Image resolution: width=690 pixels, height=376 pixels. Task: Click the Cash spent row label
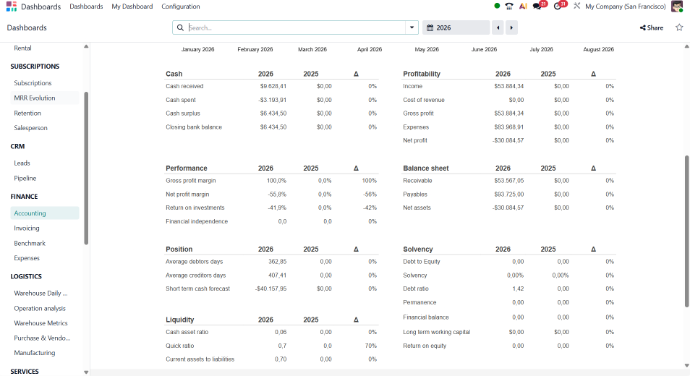point(180,100)
